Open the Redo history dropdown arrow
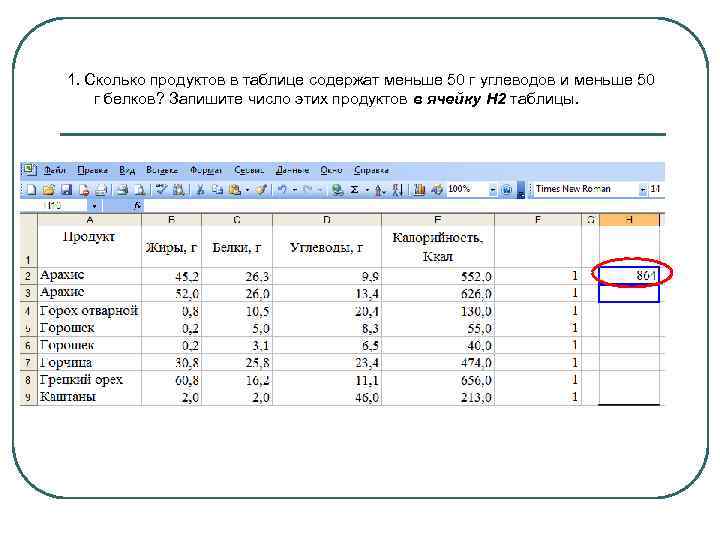The height and width of the screenshot is (540, 720). 320,190
